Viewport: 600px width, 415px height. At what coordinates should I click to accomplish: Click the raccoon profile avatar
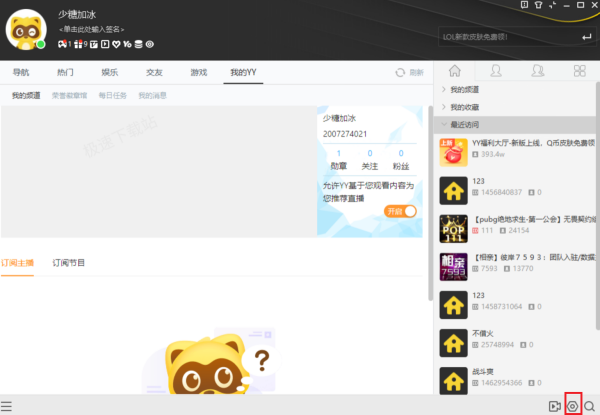26,29
